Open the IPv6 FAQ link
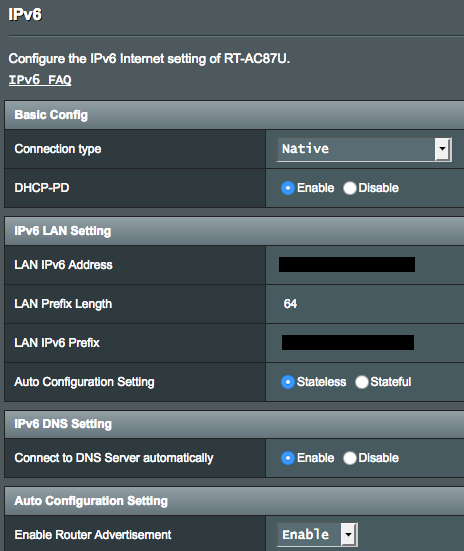Image resolution: width=464 pixels, height=551 pixels. pos(40,80)
